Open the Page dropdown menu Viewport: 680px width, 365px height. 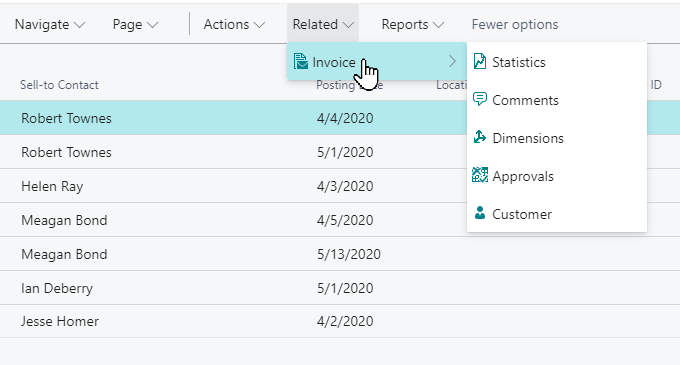click(135, 24)
